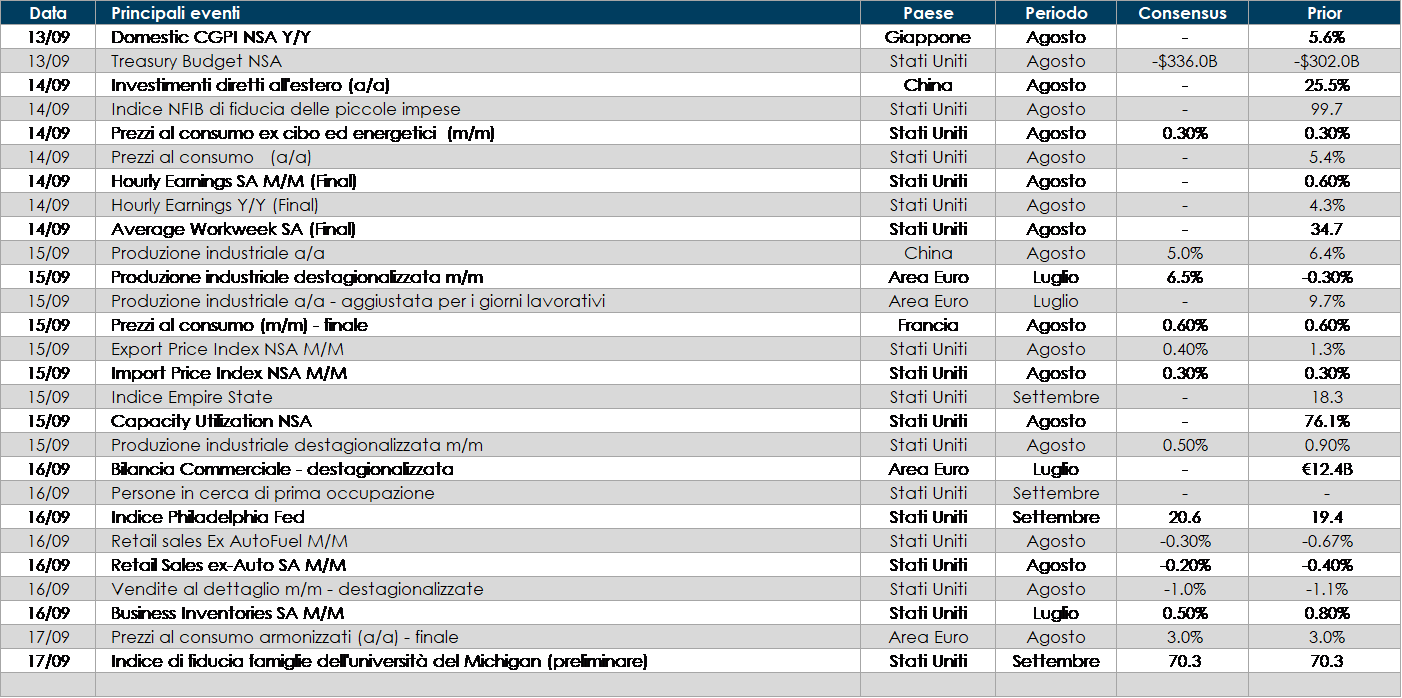The height and width of the screenshot is (698, 1402).
Task: Select the 18.3 prior value
Action: coord(1326,397)
